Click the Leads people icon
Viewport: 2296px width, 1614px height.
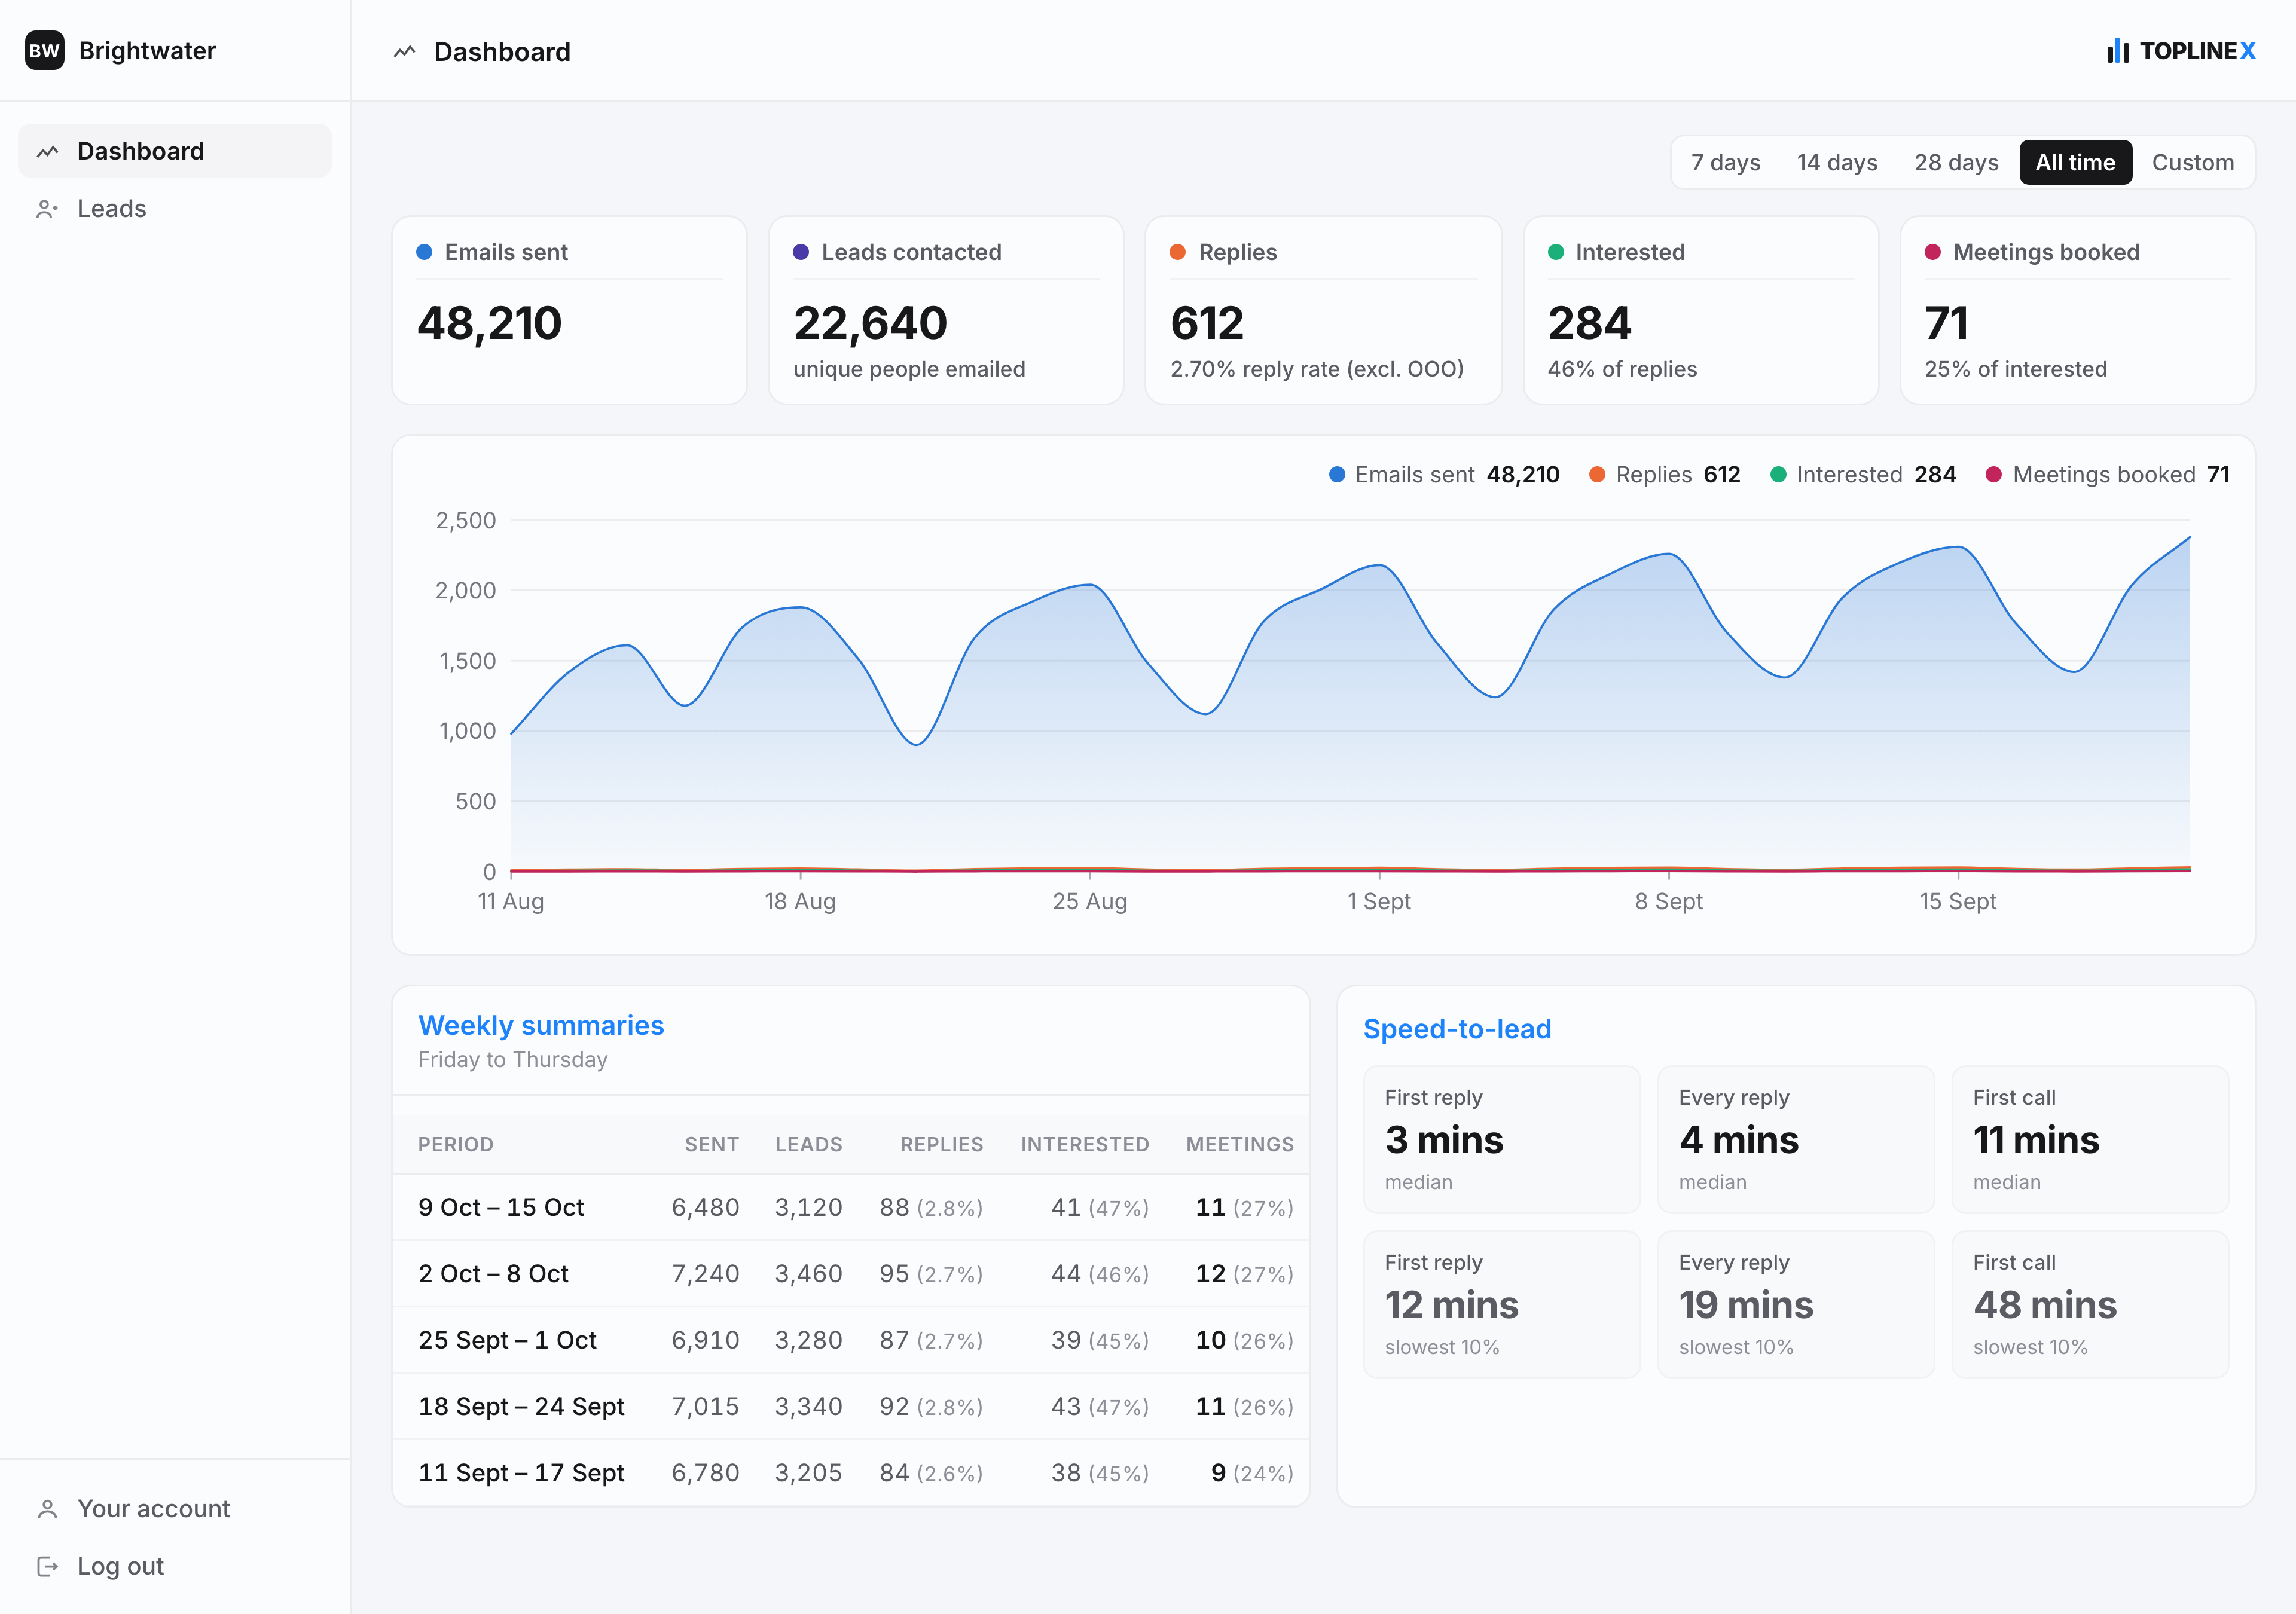[47, 209]
